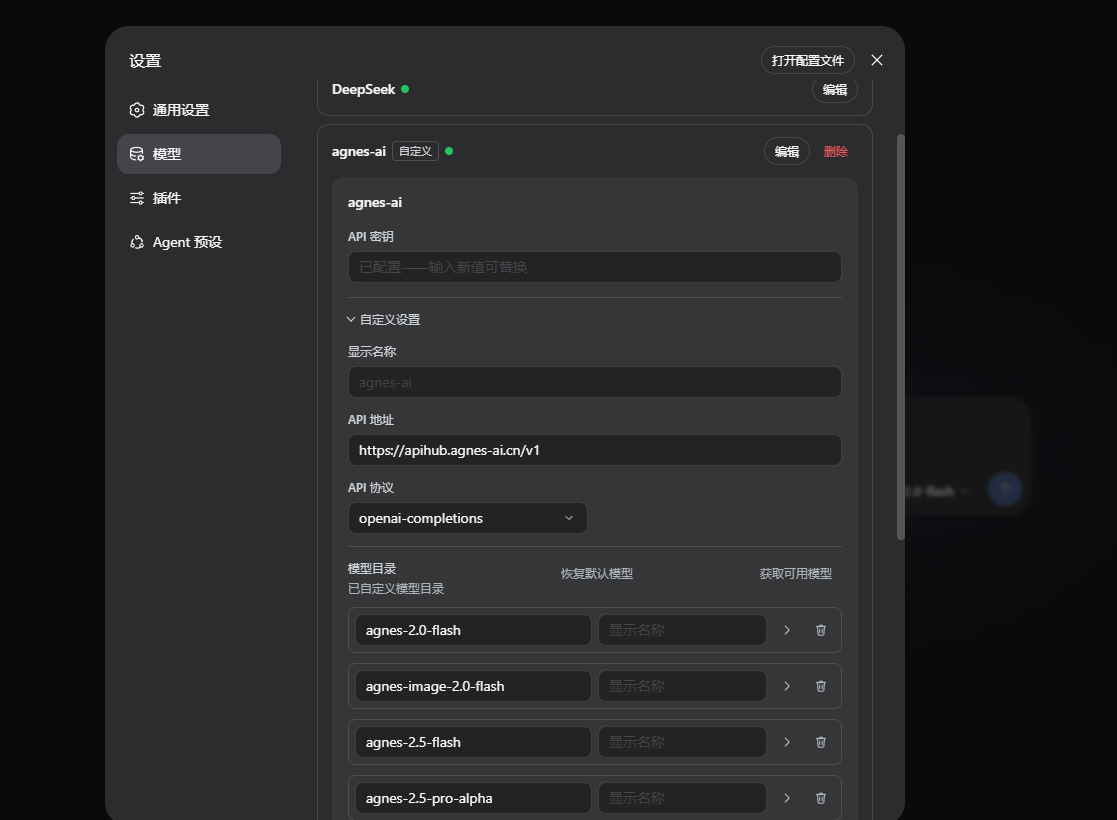
Task: Open the API 协议 openai-completions dropdown
Action: click(x=467, y=518)
